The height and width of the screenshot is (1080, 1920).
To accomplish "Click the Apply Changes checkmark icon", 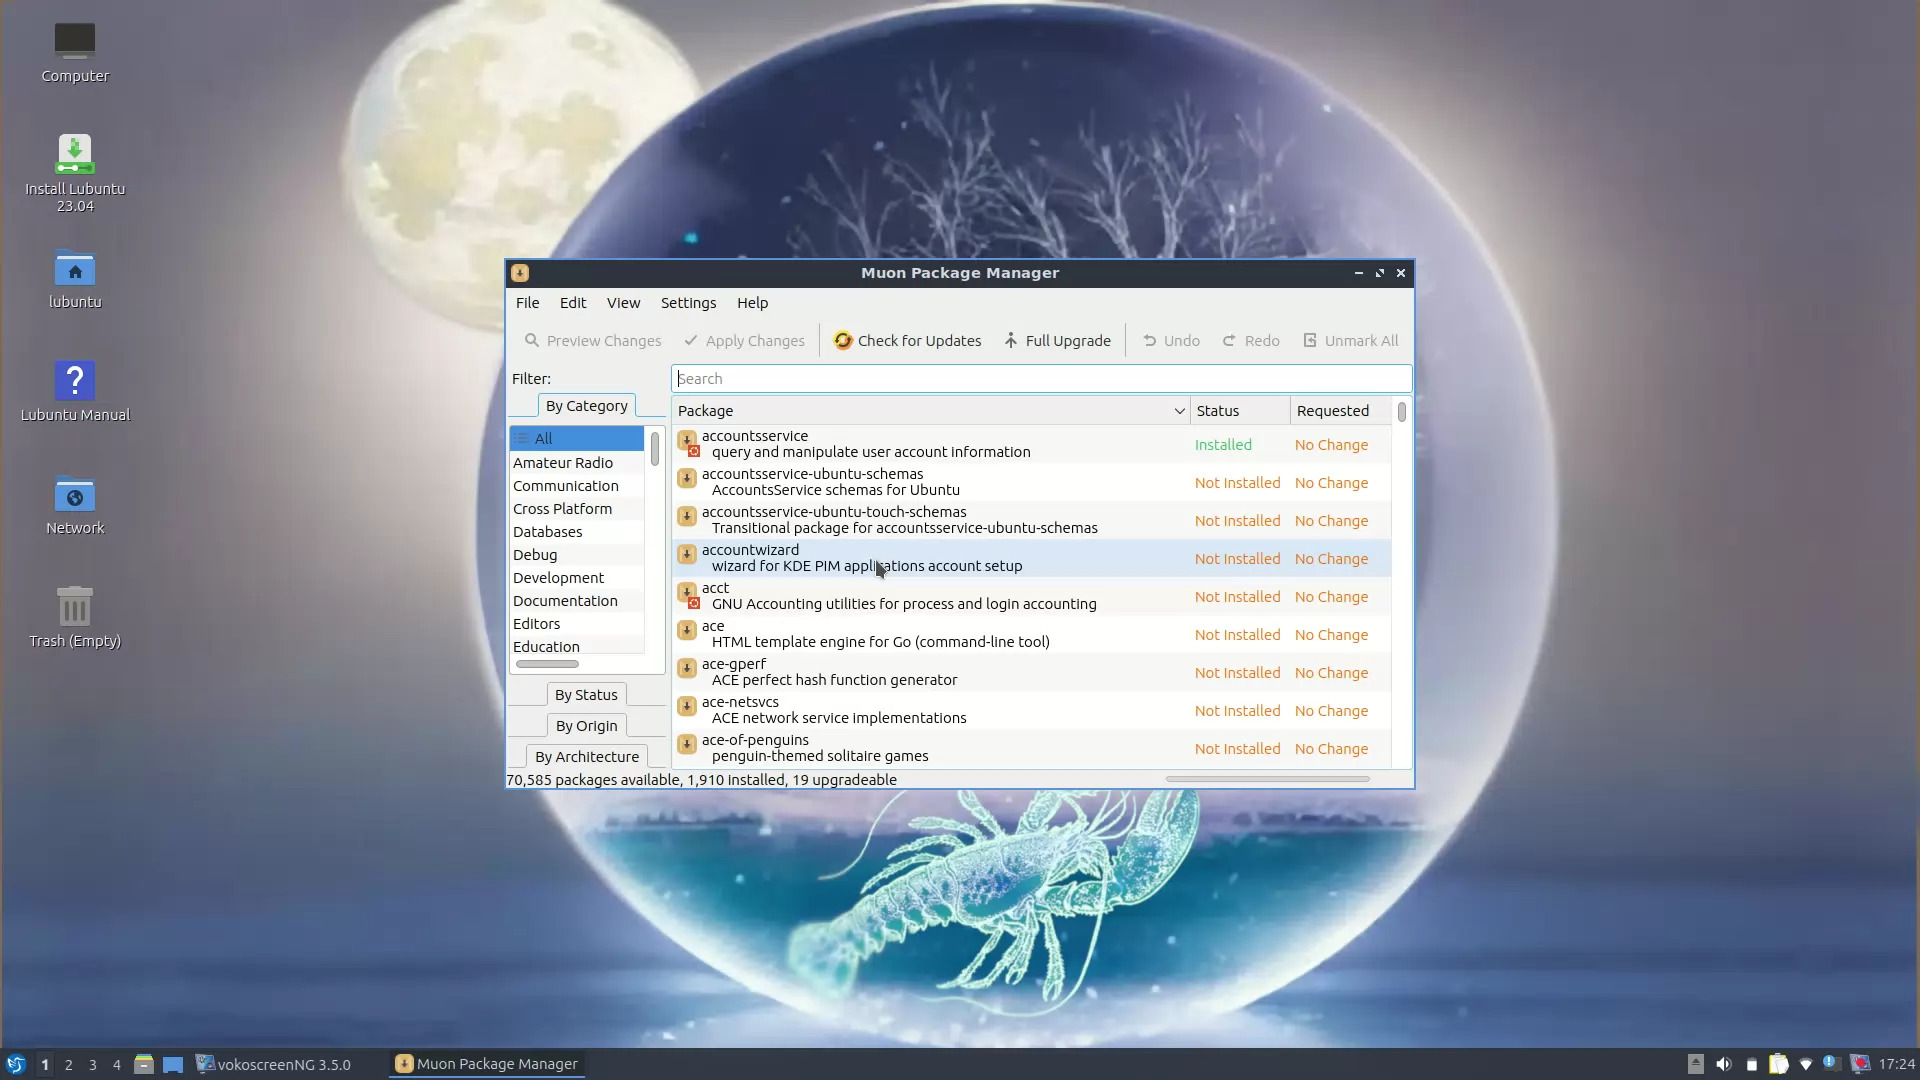I will 691,340.
